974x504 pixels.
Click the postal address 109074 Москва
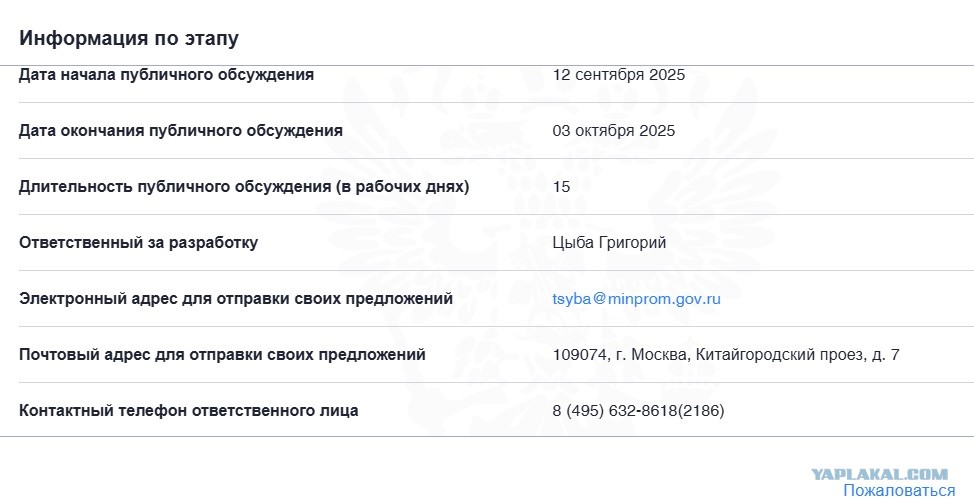click(x=726, y=355)
